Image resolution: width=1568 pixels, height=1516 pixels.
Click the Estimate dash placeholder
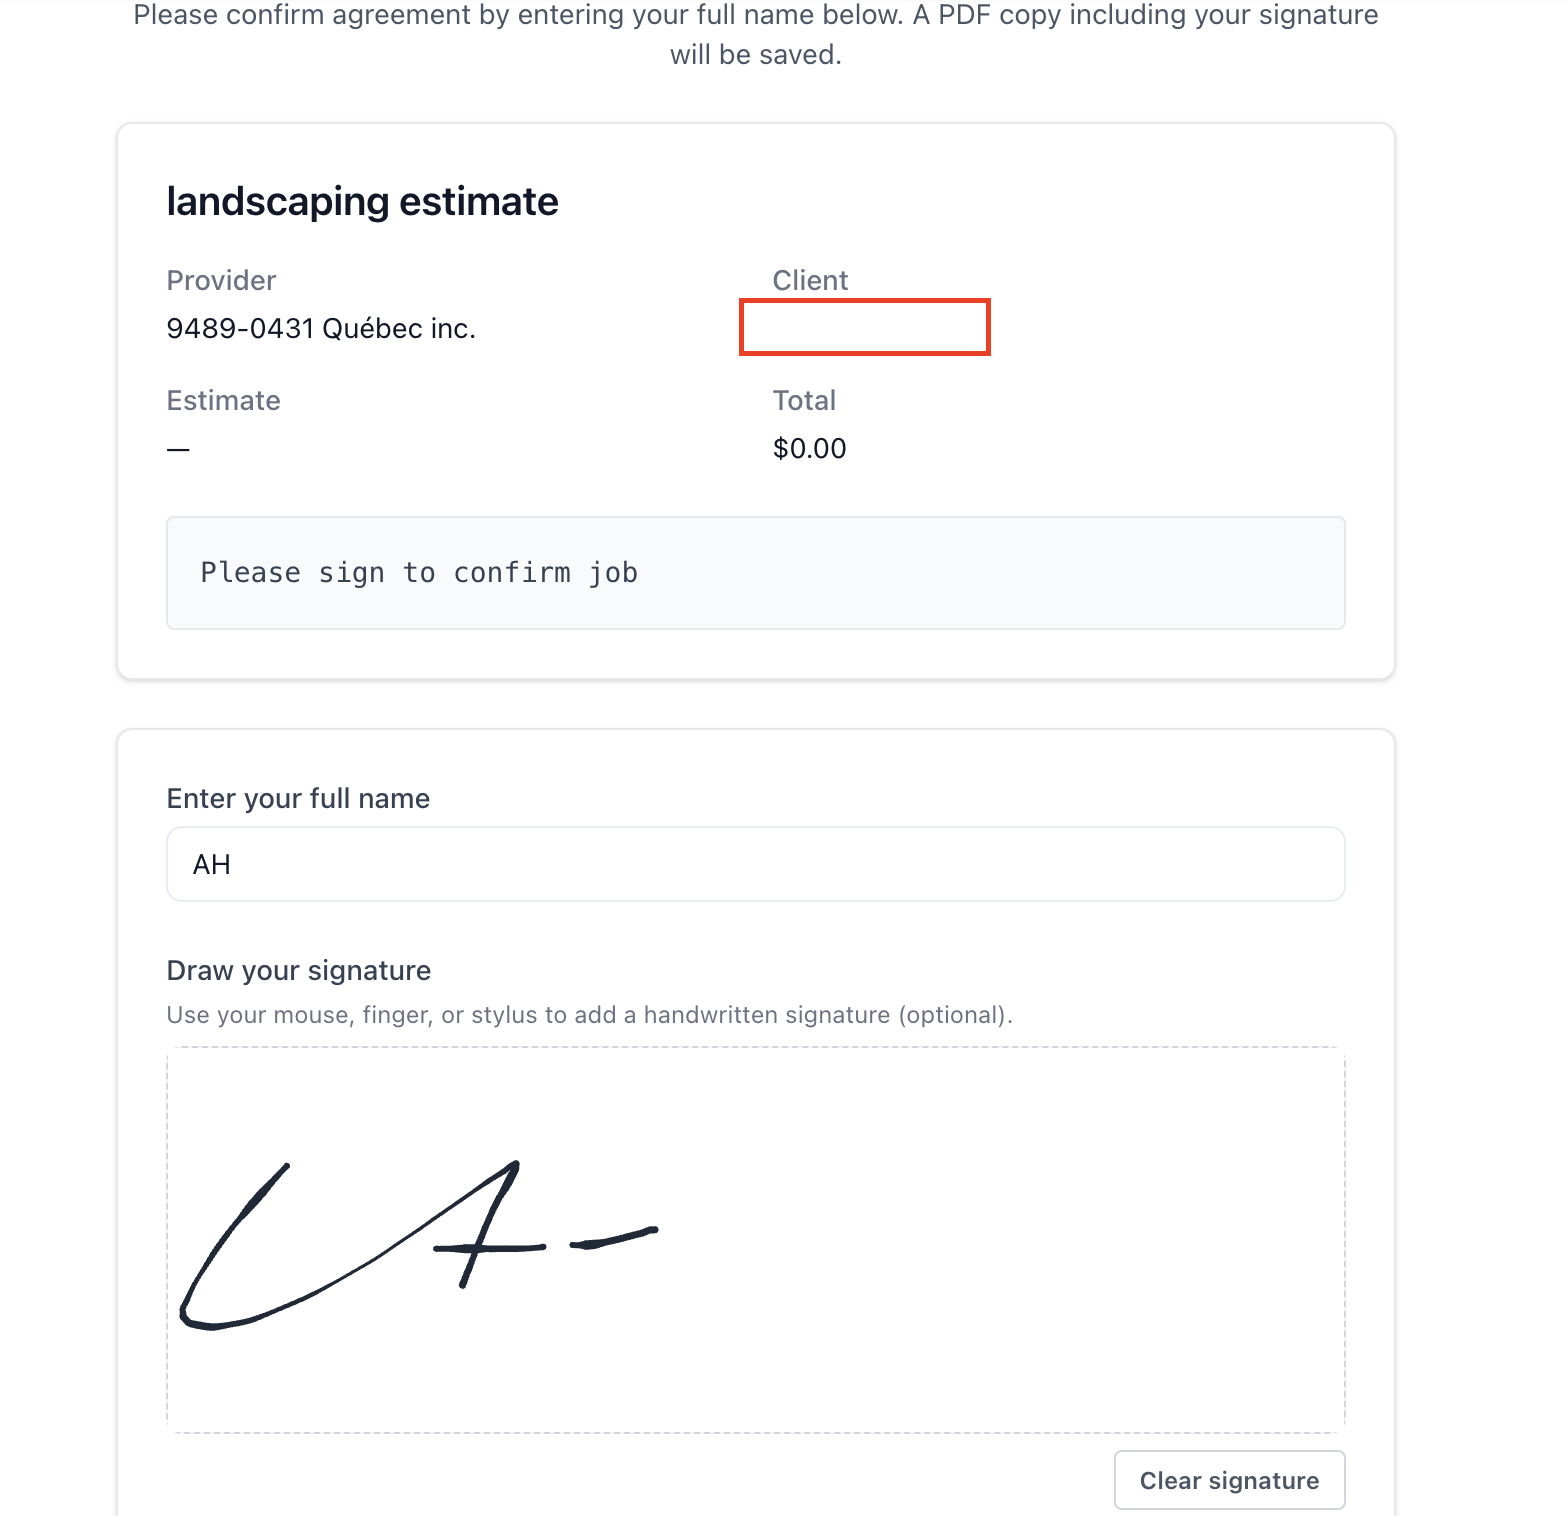tap(177, 449)
